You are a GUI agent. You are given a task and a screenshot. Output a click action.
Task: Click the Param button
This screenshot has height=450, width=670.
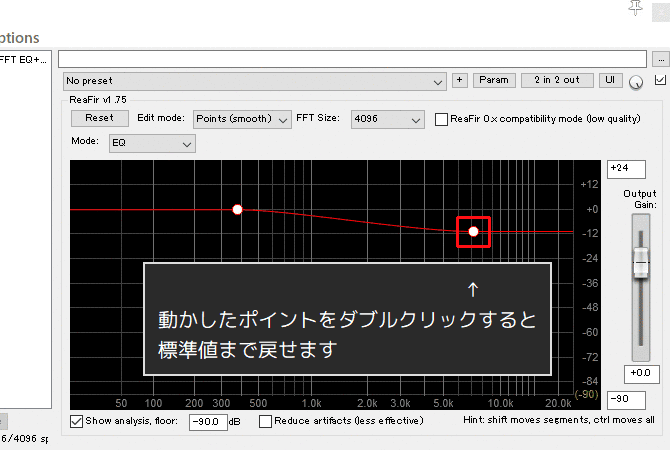pyautogui.click(x=492, y=80)
